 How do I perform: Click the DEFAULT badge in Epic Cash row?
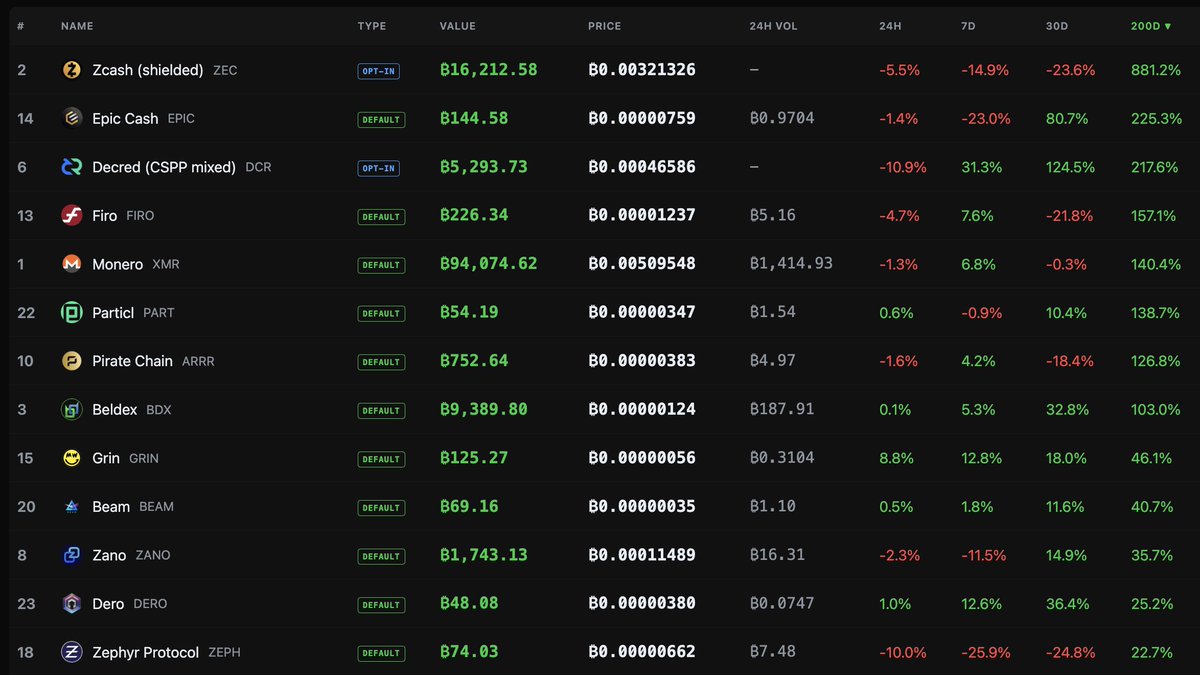pyautogui.click(x=381, y=120)
